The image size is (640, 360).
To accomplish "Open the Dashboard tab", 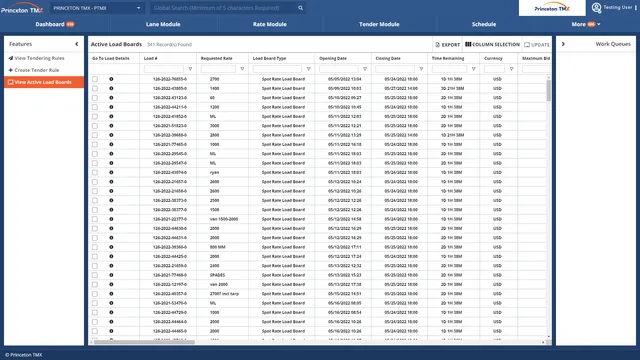I will [55, 24].
